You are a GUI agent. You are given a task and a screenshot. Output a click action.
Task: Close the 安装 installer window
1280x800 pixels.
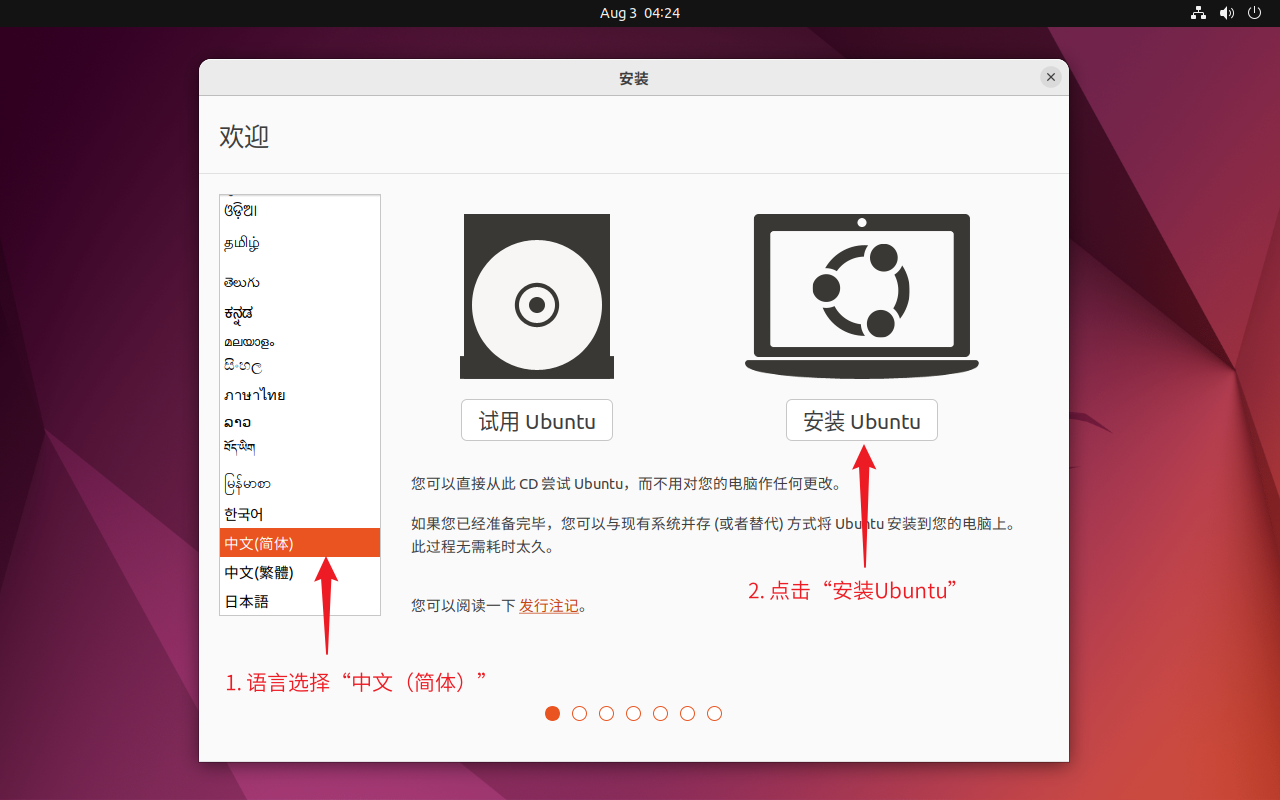click(x=1050, y=77)
